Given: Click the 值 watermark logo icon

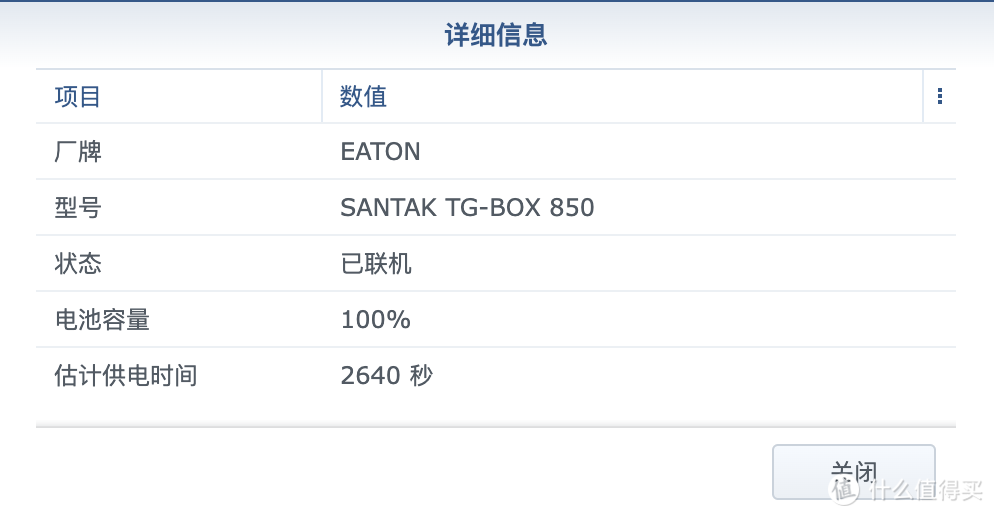Looking at the screenshot, I should click(845, 489).
